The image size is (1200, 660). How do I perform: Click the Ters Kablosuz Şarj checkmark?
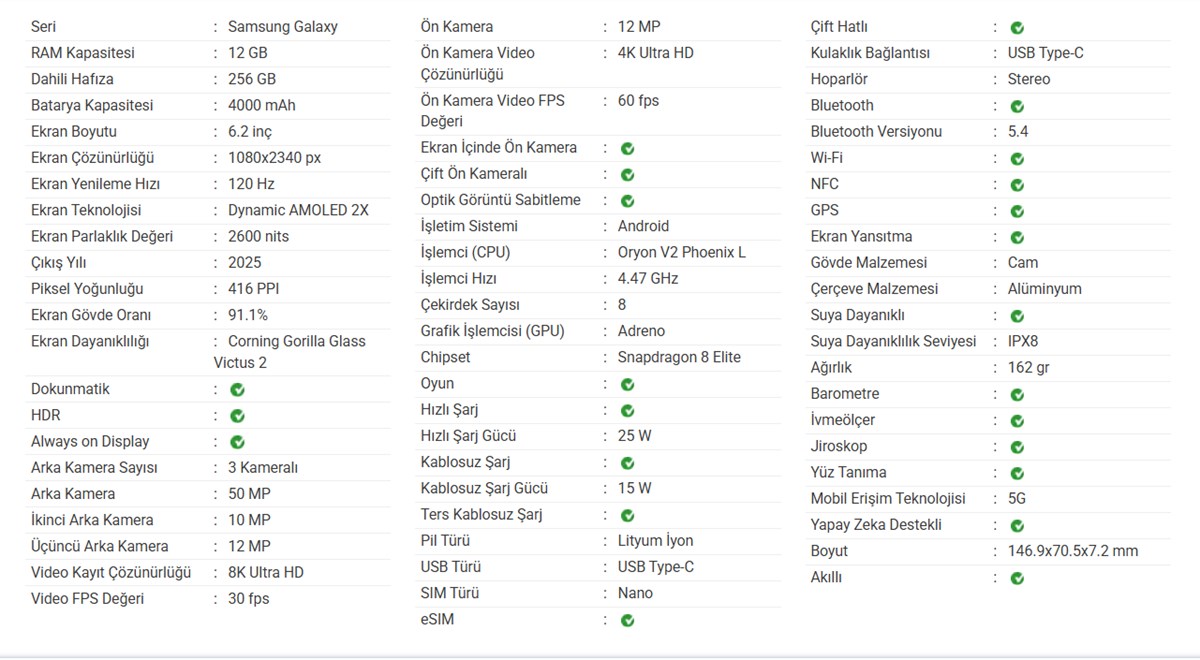pyautogui.click(x=628, y=516)
